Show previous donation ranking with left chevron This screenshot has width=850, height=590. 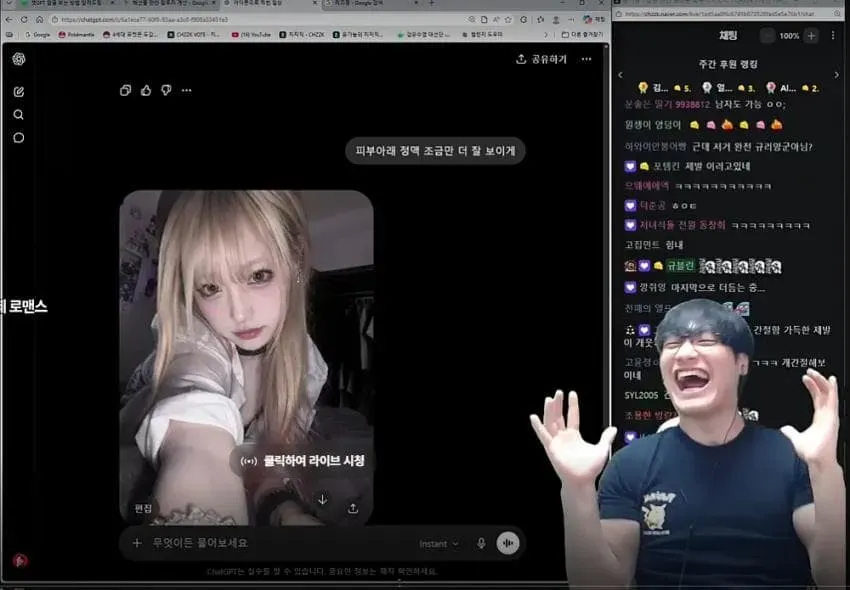point(621,75)
